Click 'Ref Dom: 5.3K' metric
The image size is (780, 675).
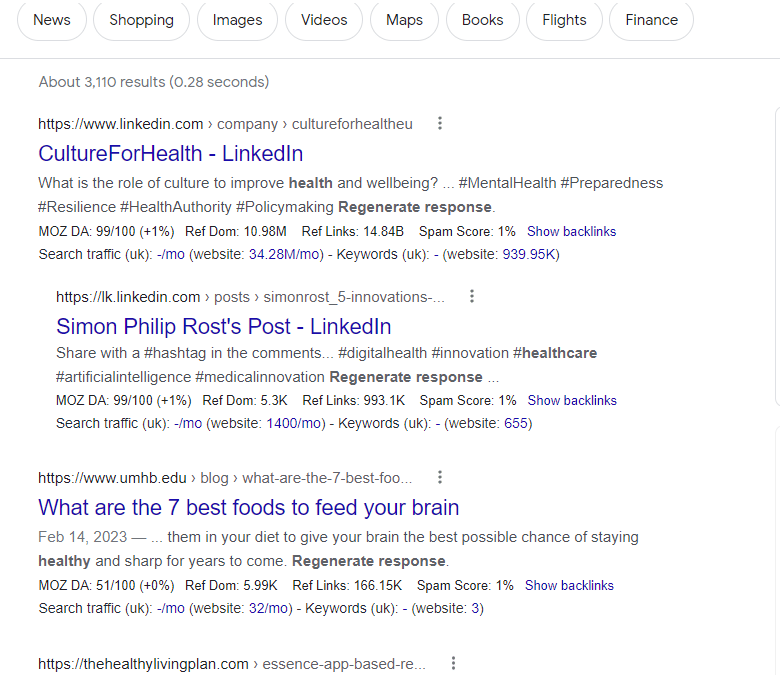coord(245,400)
